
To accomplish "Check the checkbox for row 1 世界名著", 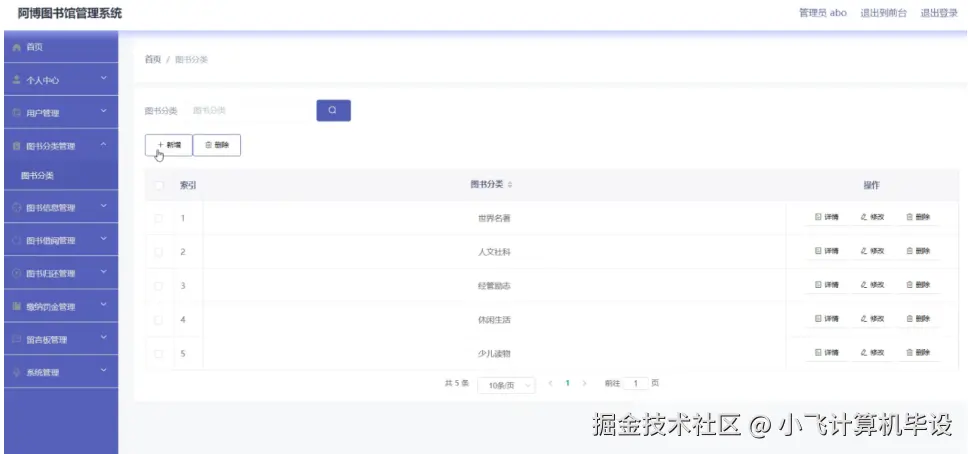I will tap(159, 218).
